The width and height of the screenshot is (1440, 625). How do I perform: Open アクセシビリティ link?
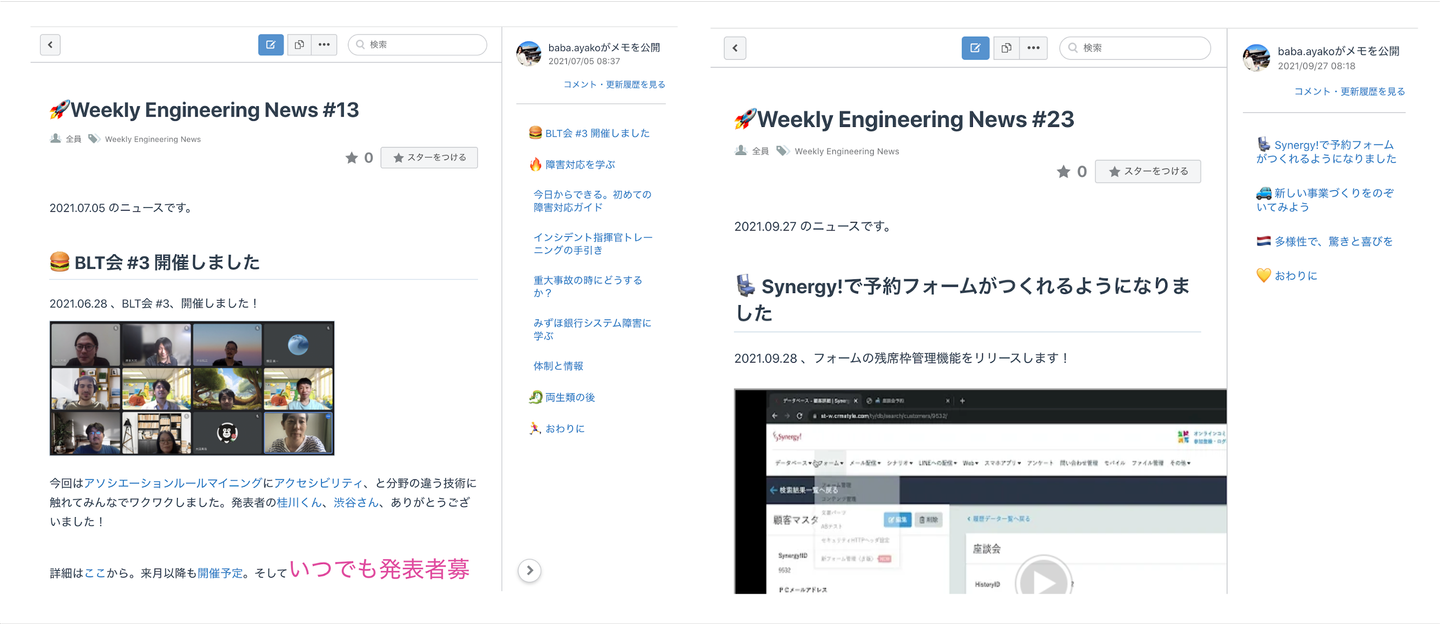point(318,483)
